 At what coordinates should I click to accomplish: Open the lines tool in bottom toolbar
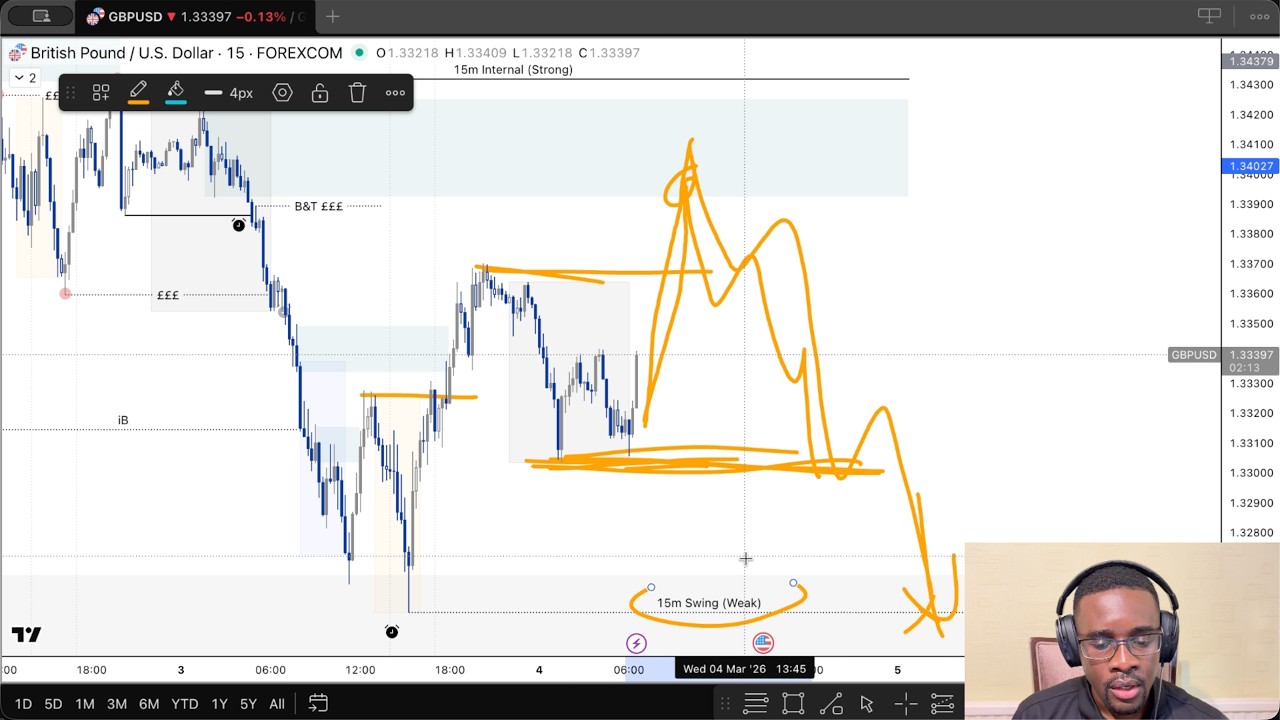pyautogui.click(x=755, y=704)
